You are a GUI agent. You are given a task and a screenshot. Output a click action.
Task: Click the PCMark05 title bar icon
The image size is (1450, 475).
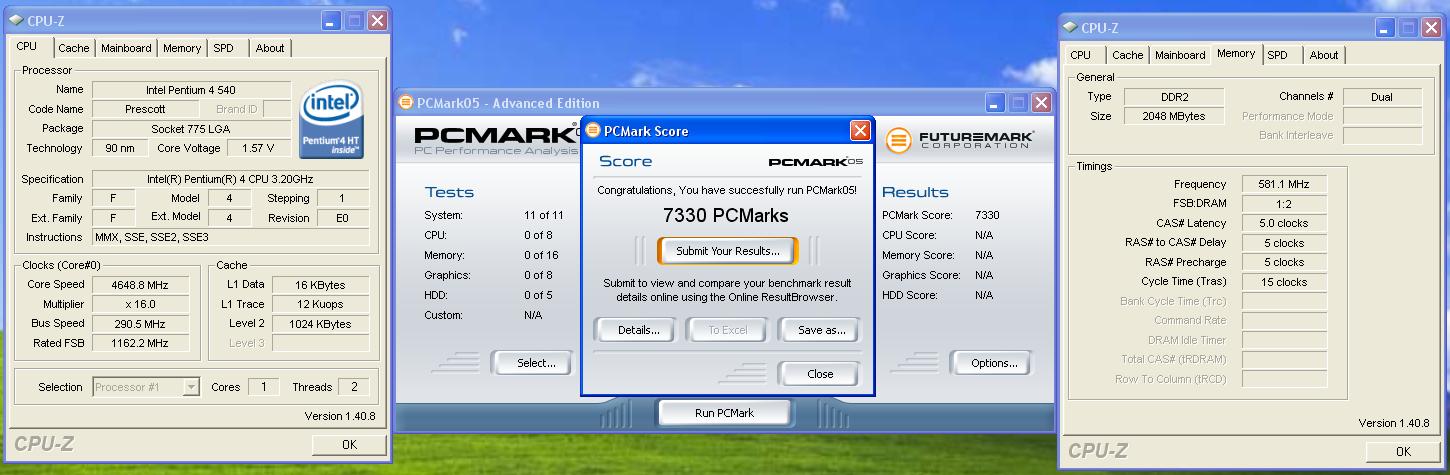pos(406,102)
